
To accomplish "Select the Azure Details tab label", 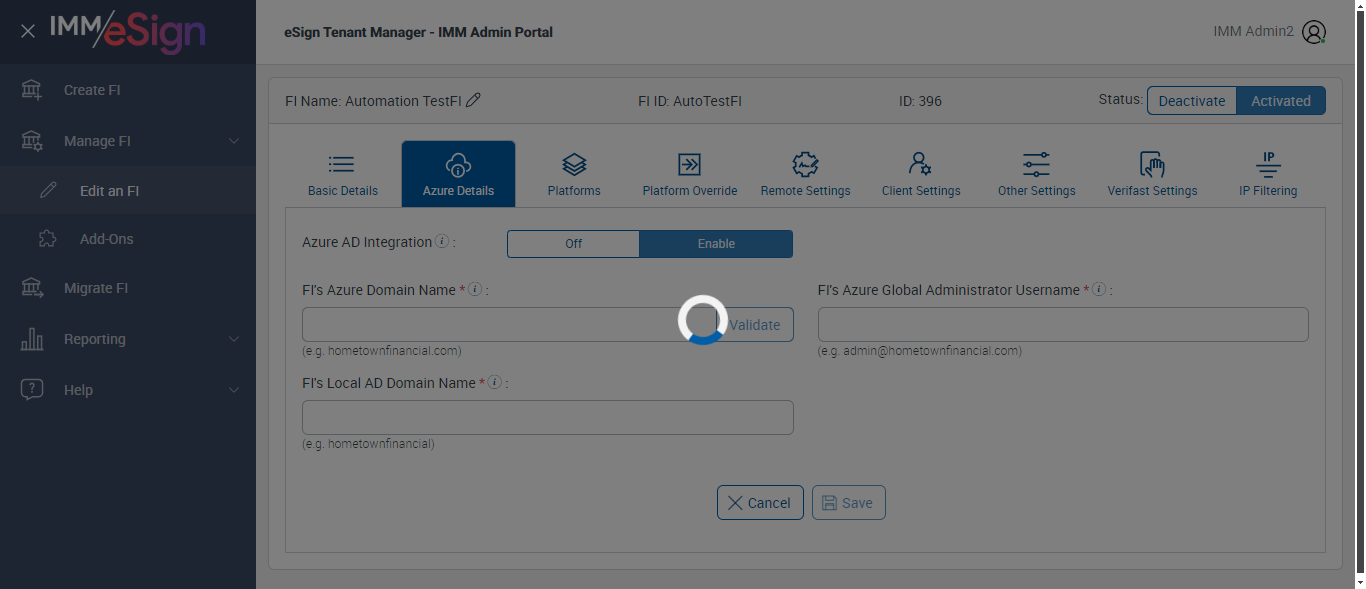I will click(x=458, y=191).
